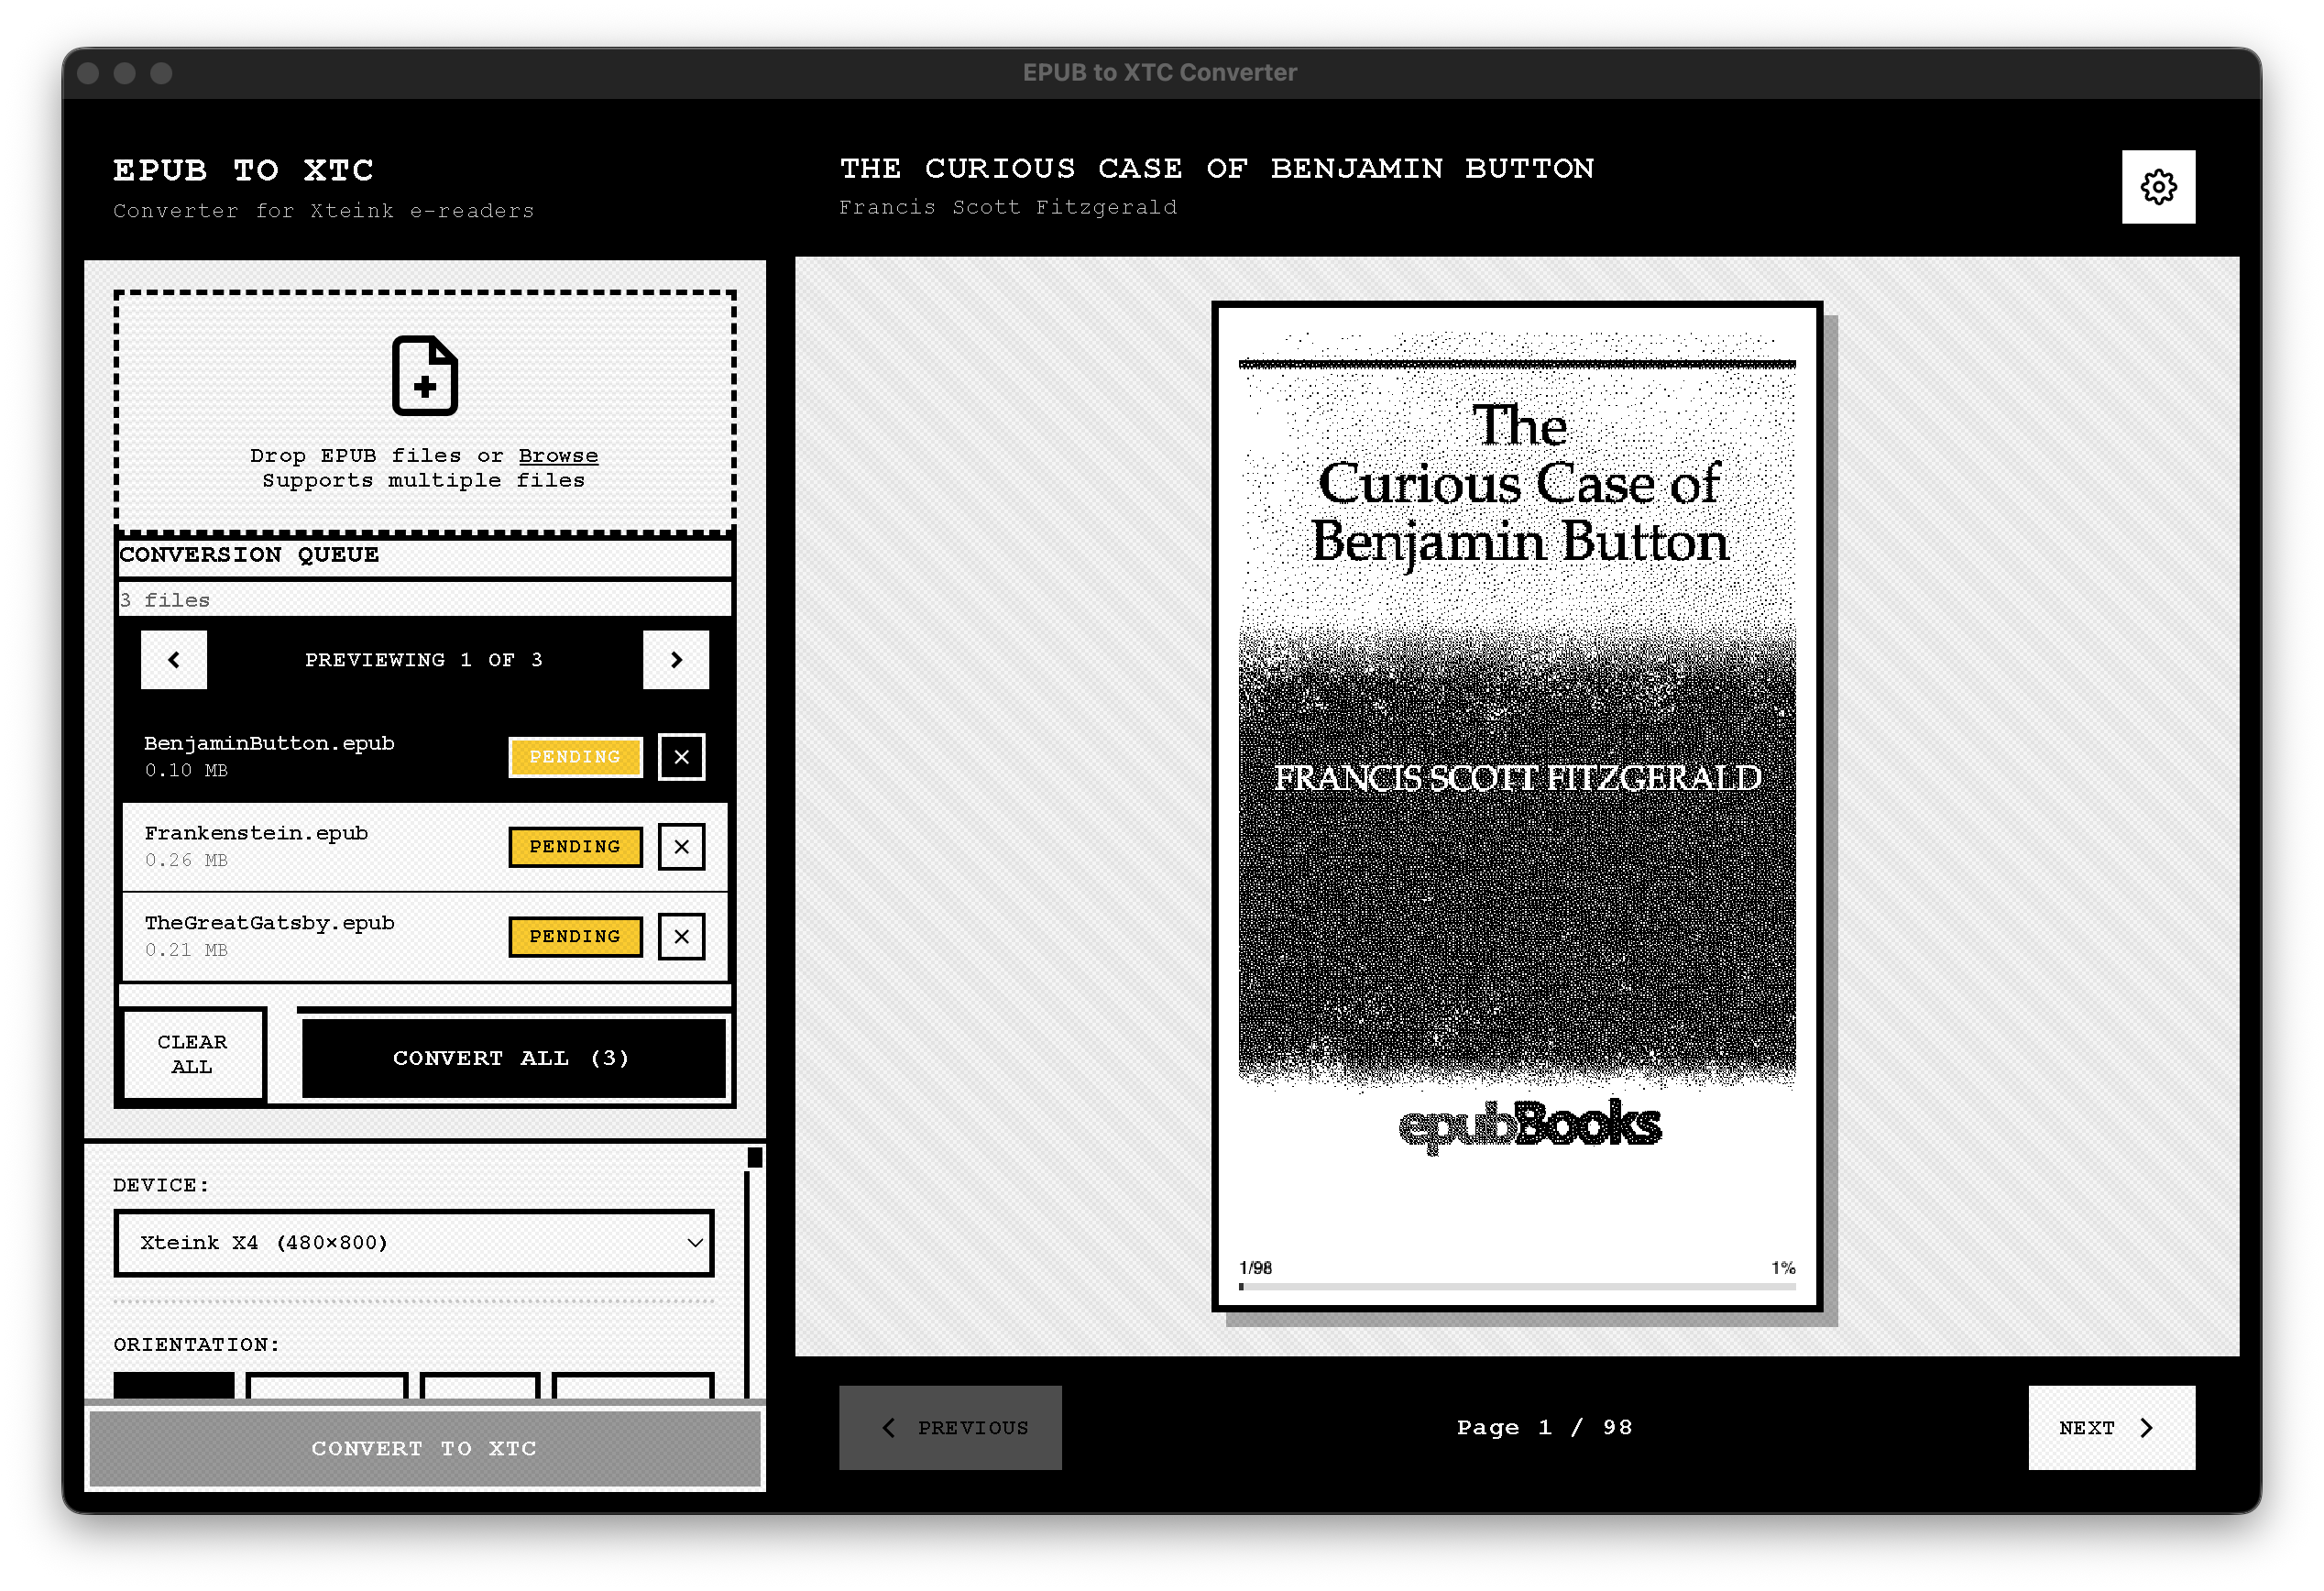
Task: Click the left arrow to preview previous file
Action: tap(173, 660)
